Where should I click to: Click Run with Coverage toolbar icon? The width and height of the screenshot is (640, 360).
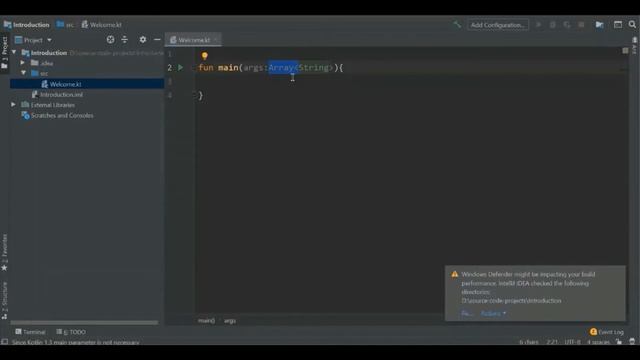point(567,25)
